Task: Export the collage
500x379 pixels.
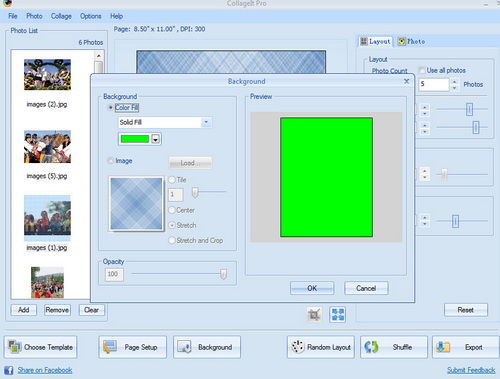Action: (466, 347)
